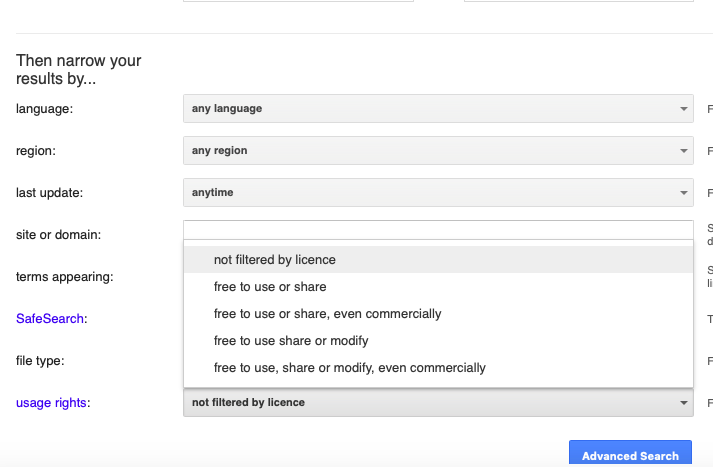Choose the 'free to use or share' option
The image size is (713, 467).
tap(270, 287)
